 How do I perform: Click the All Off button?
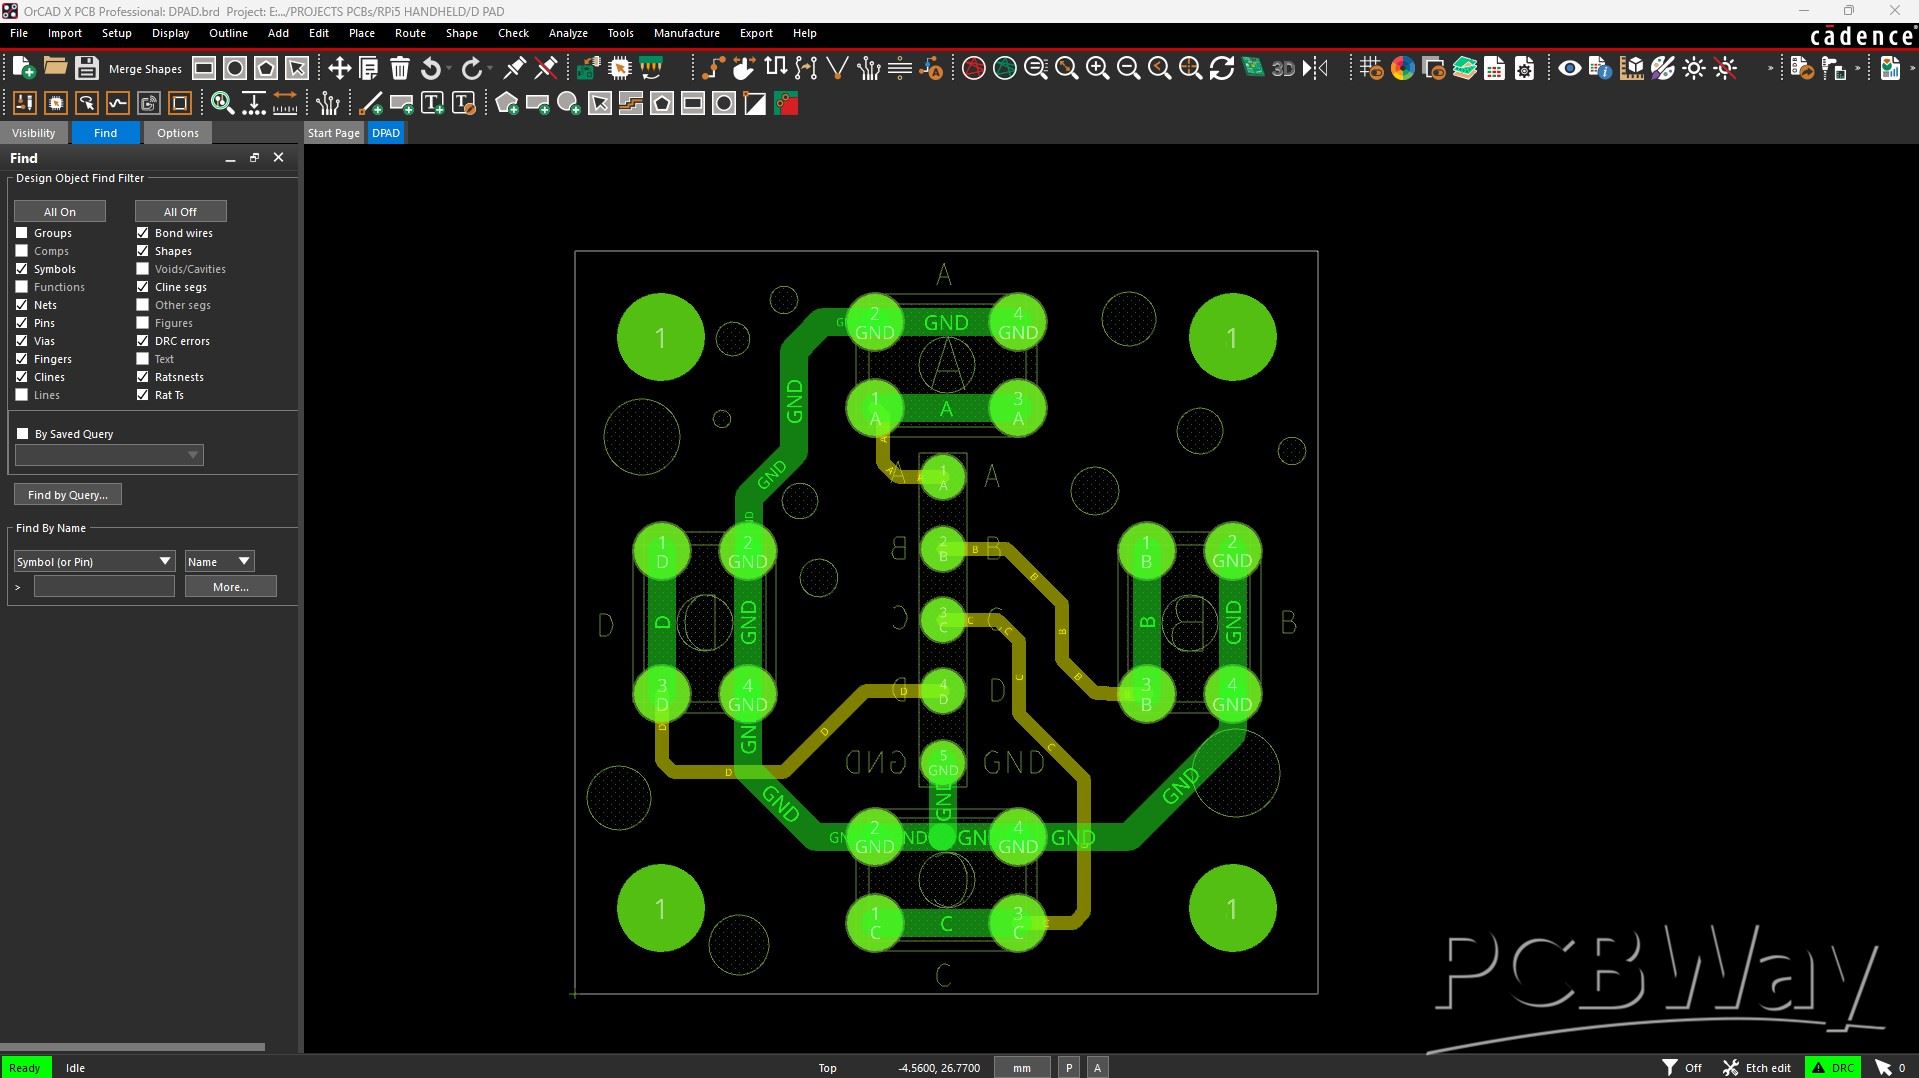pos(180,212)
